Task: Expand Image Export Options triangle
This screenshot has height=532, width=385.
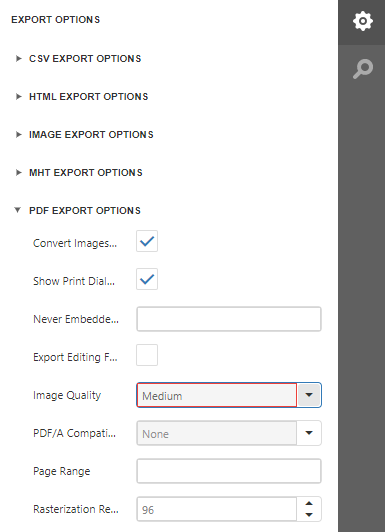Action: click(x=18, y=135)
